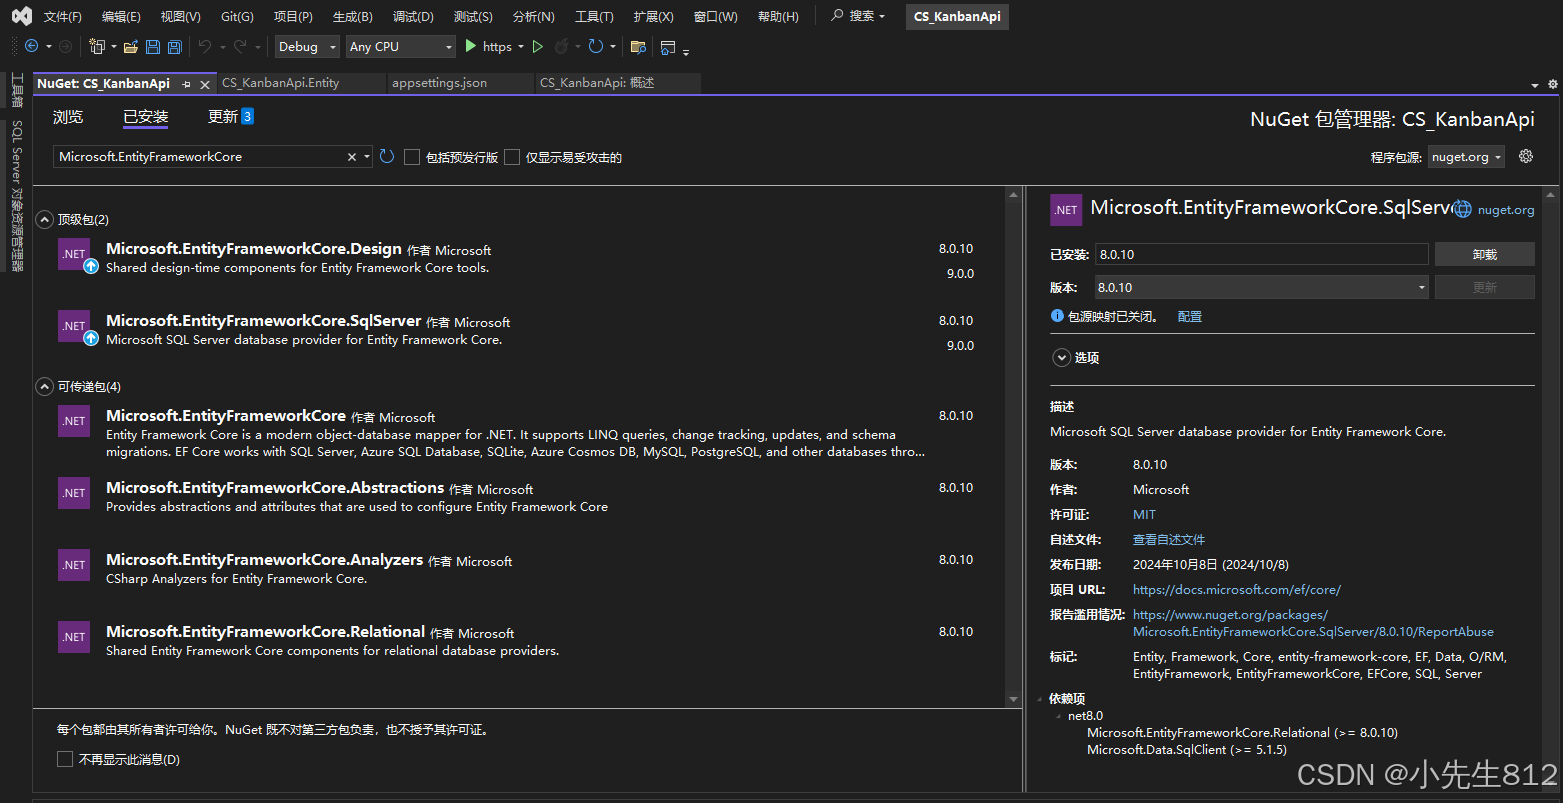This screenshot has height=803, width=1563.
Task: Open the package source nuget.org dropdown
Action: (1466, 157)
